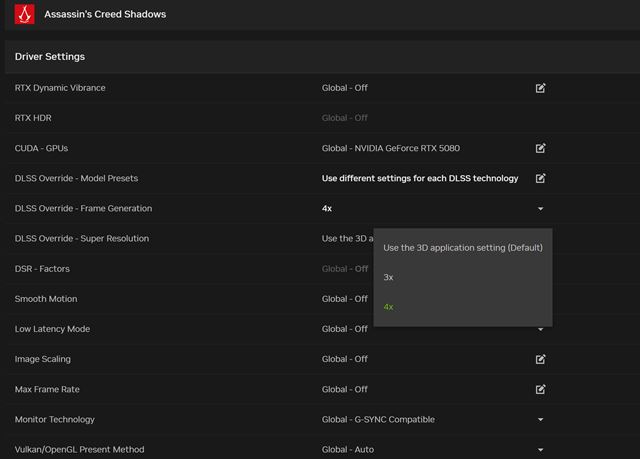Image resolution: width=640 pixels, height=459 pixels.
Task: Open the Vulkan/OpenGL Present Method dropdown
Action: tap(540, 450)
